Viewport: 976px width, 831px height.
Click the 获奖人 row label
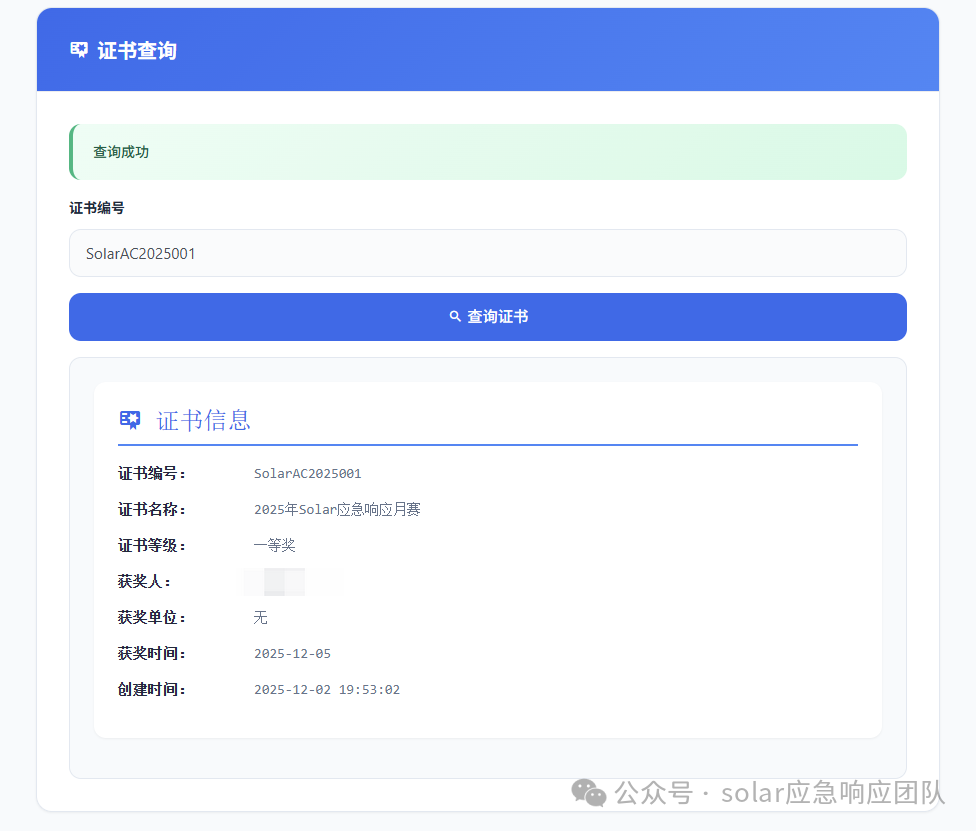point(144,581)
